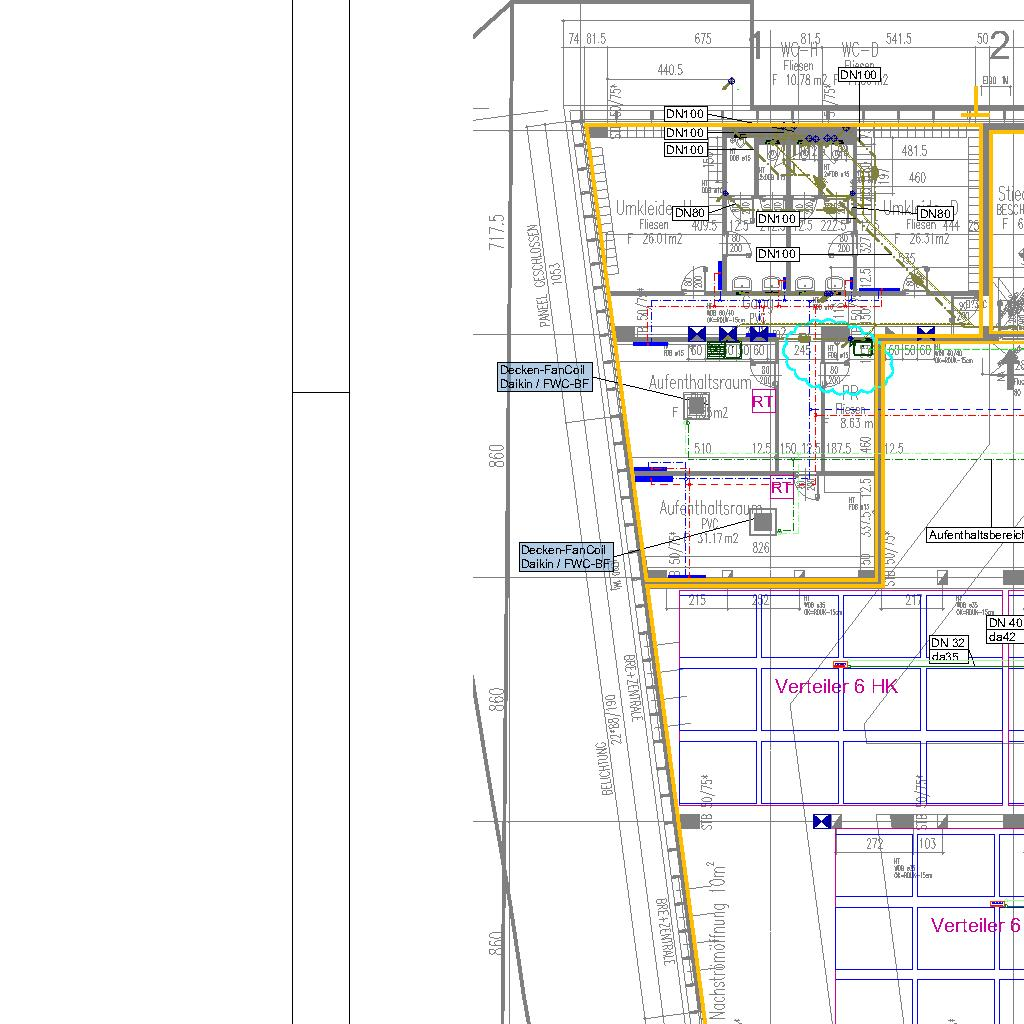Select the 'DN80' label beside Umkleide H
Viewport: 1024px width, 1024px height.
pos(690,213)
